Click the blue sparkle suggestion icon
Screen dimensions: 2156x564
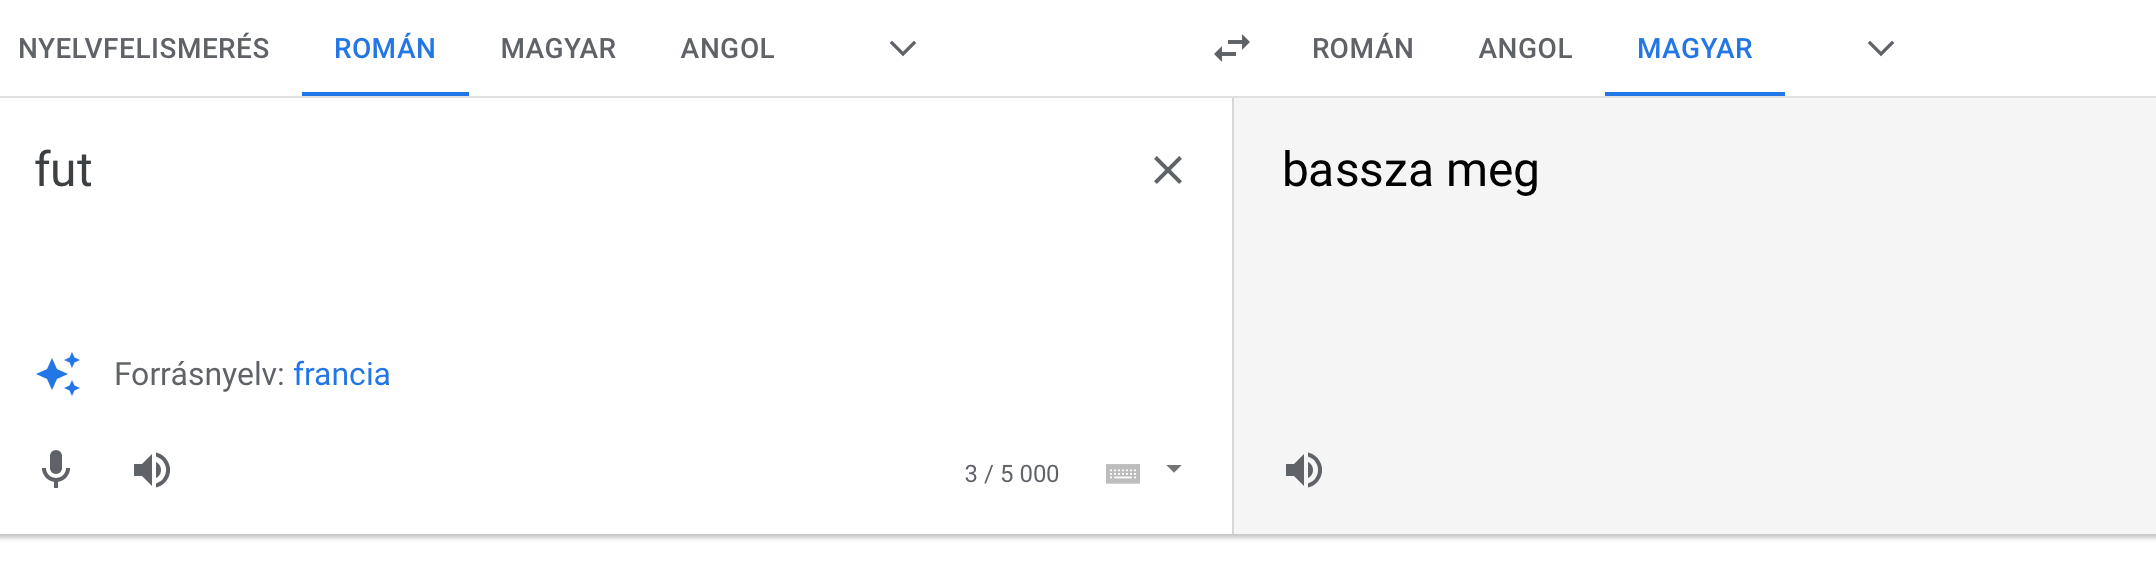[x=59, y=374]
